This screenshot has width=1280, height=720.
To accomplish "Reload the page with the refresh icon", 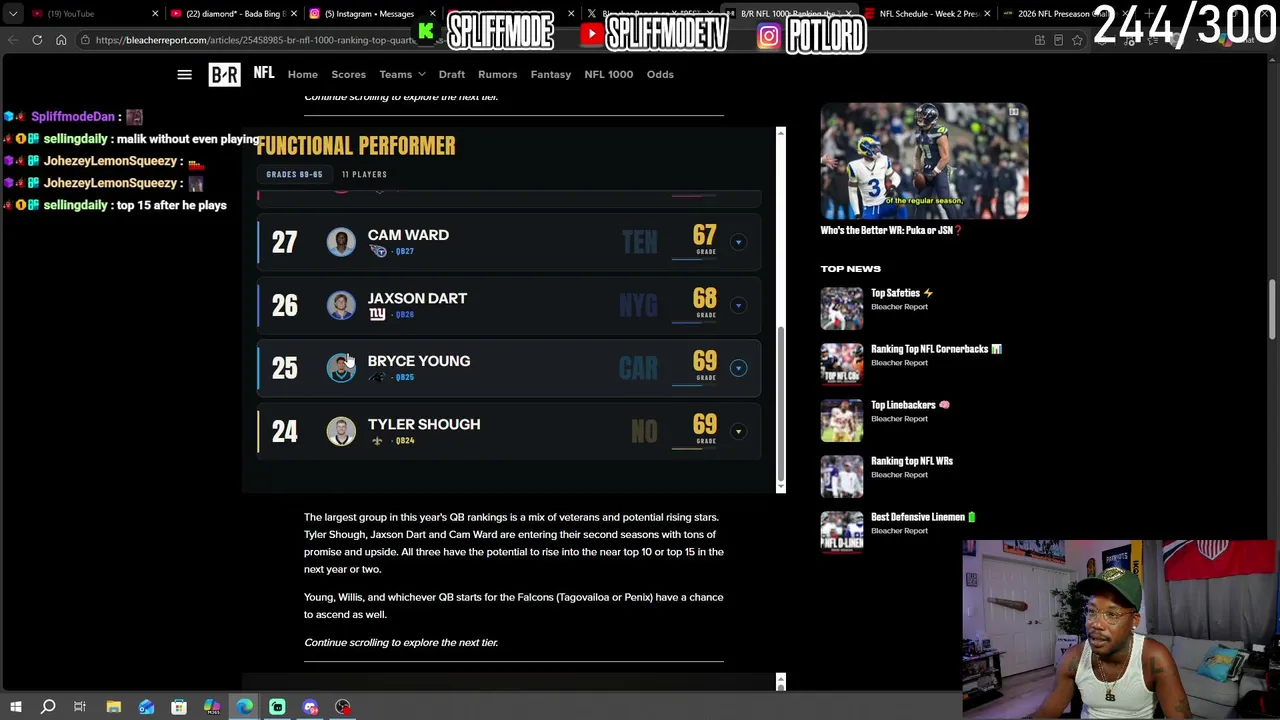I will pos(37,40).
